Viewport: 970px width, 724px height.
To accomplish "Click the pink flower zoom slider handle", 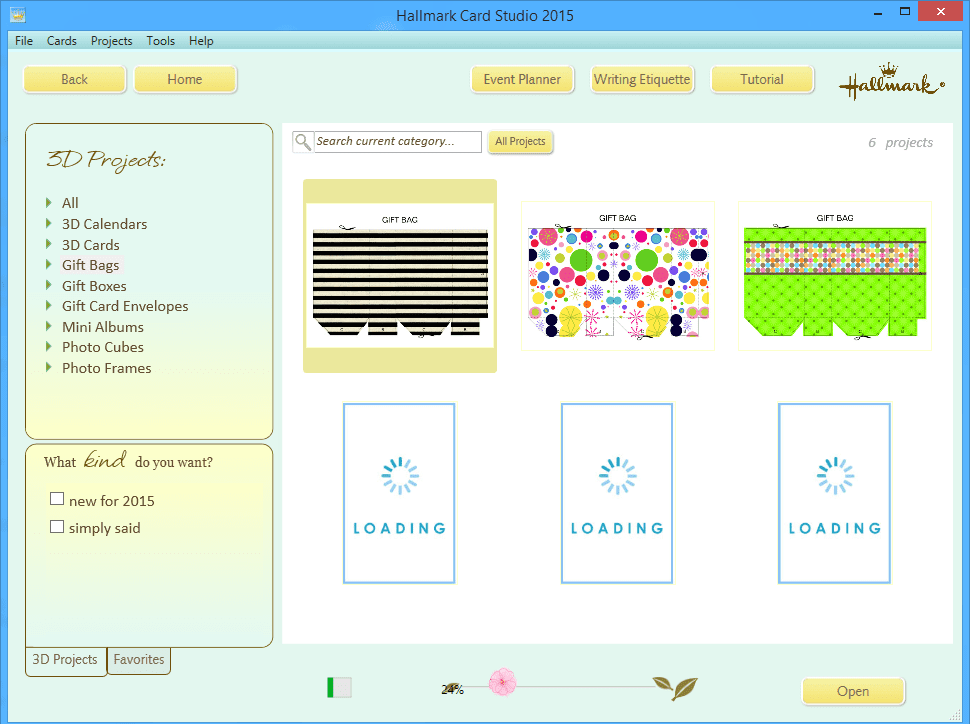I will point(502,682).
